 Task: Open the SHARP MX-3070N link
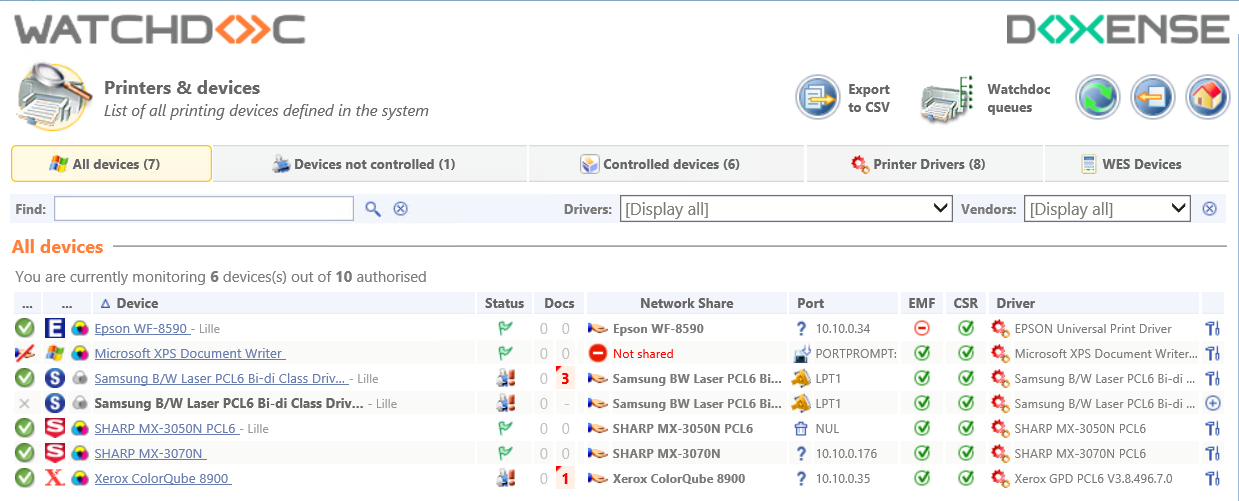click(149, 453)
